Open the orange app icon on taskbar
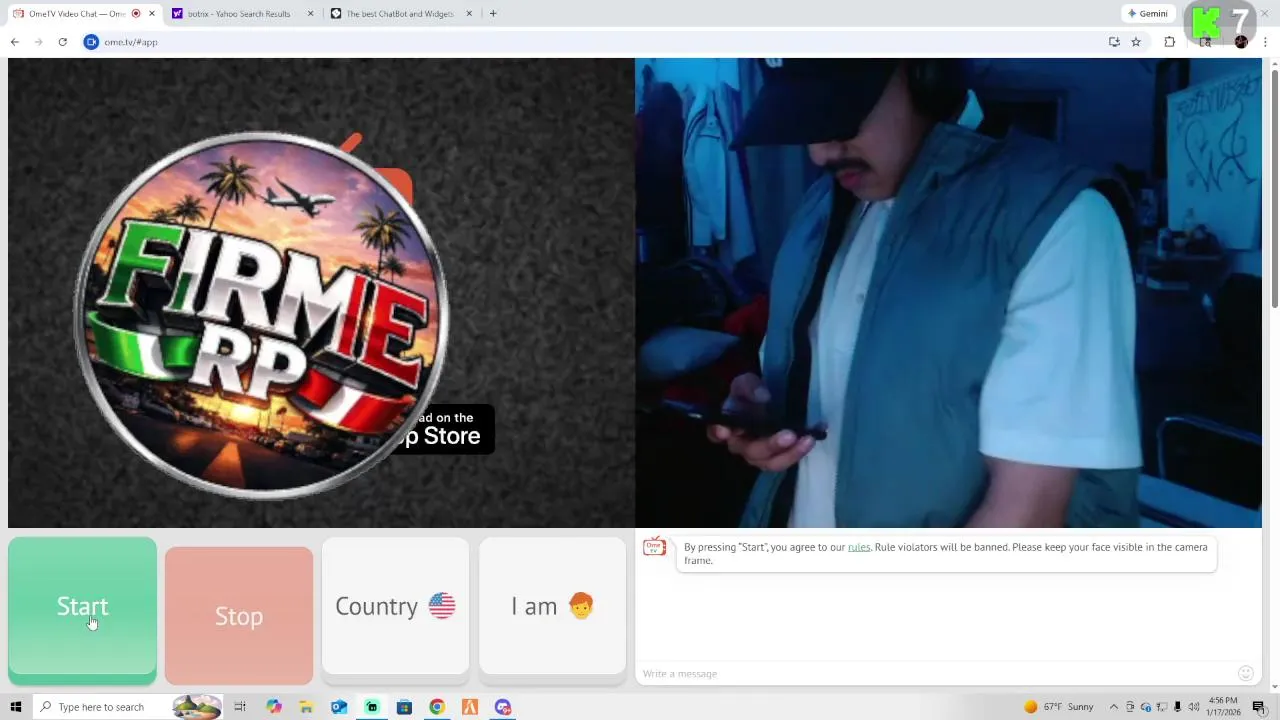Image resolution: width=1280 pixels, height=720 pixels. coord(470,707)
